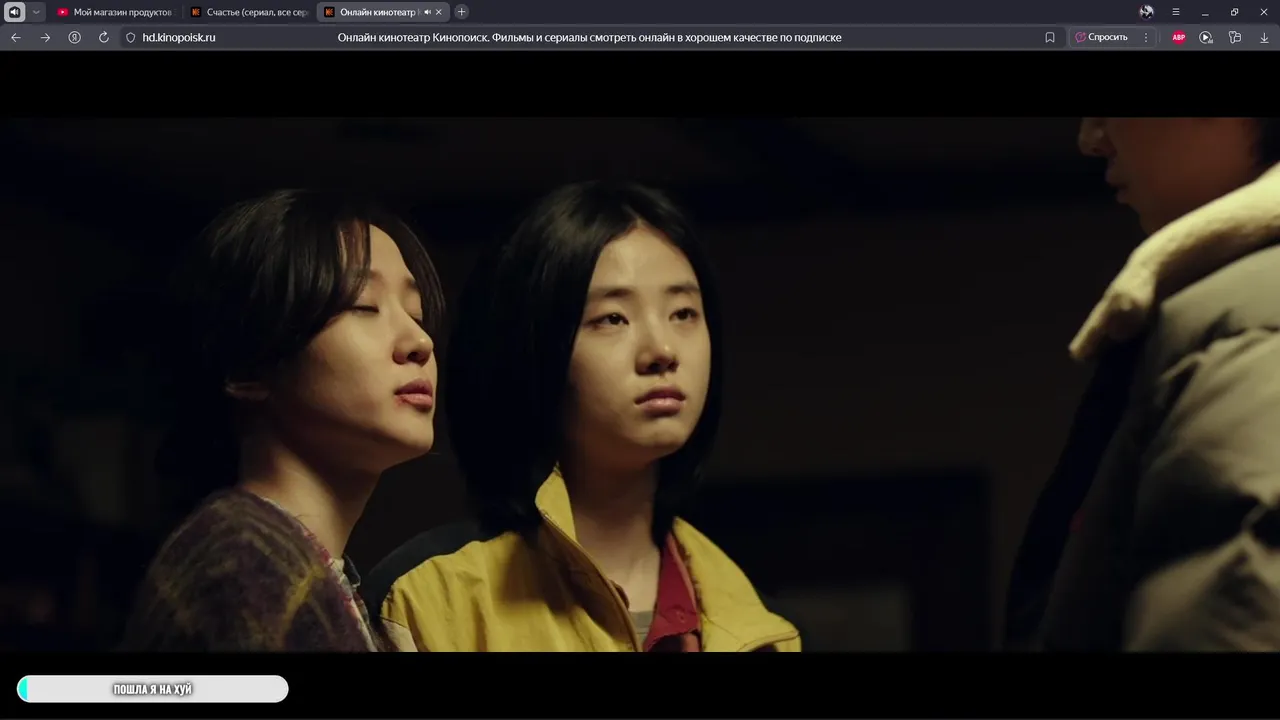Viewport: 1280px width, 720px height.
Task: Restore down the browser window
Action: pos(1235,12)
